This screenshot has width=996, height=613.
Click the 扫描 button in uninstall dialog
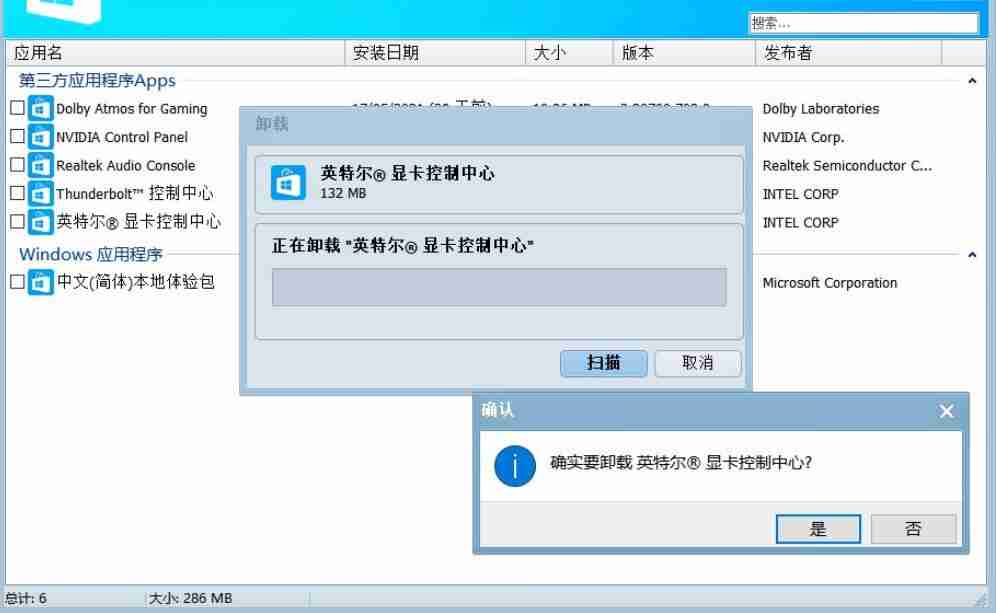point(603,363)
